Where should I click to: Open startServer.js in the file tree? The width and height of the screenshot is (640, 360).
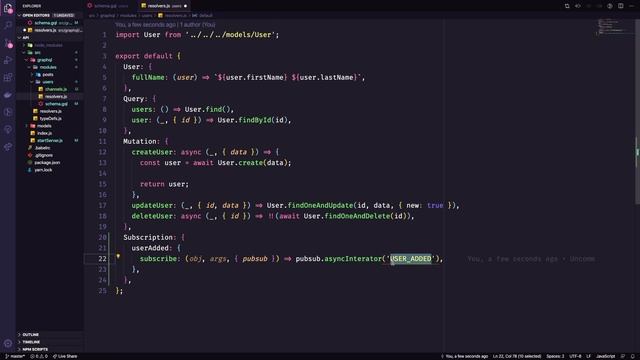(x=49, y=140)
